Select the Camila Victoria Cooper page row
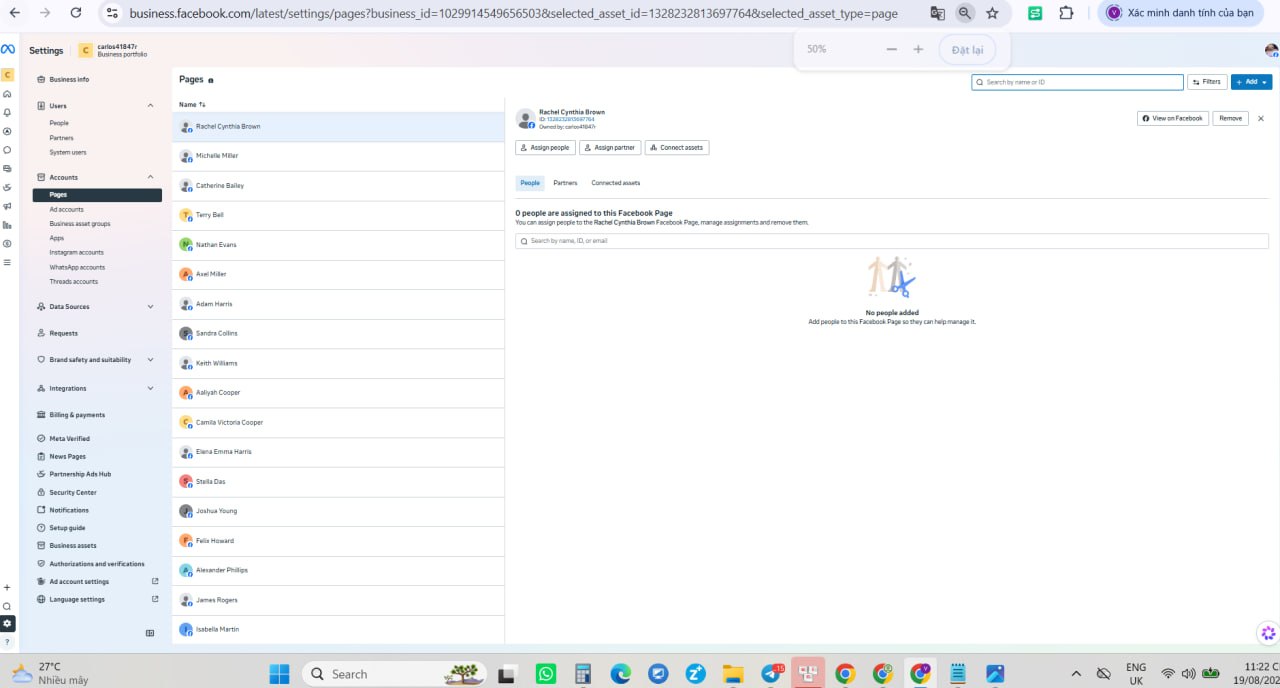Screen dimensions: 1280x688 coord(338,422)
